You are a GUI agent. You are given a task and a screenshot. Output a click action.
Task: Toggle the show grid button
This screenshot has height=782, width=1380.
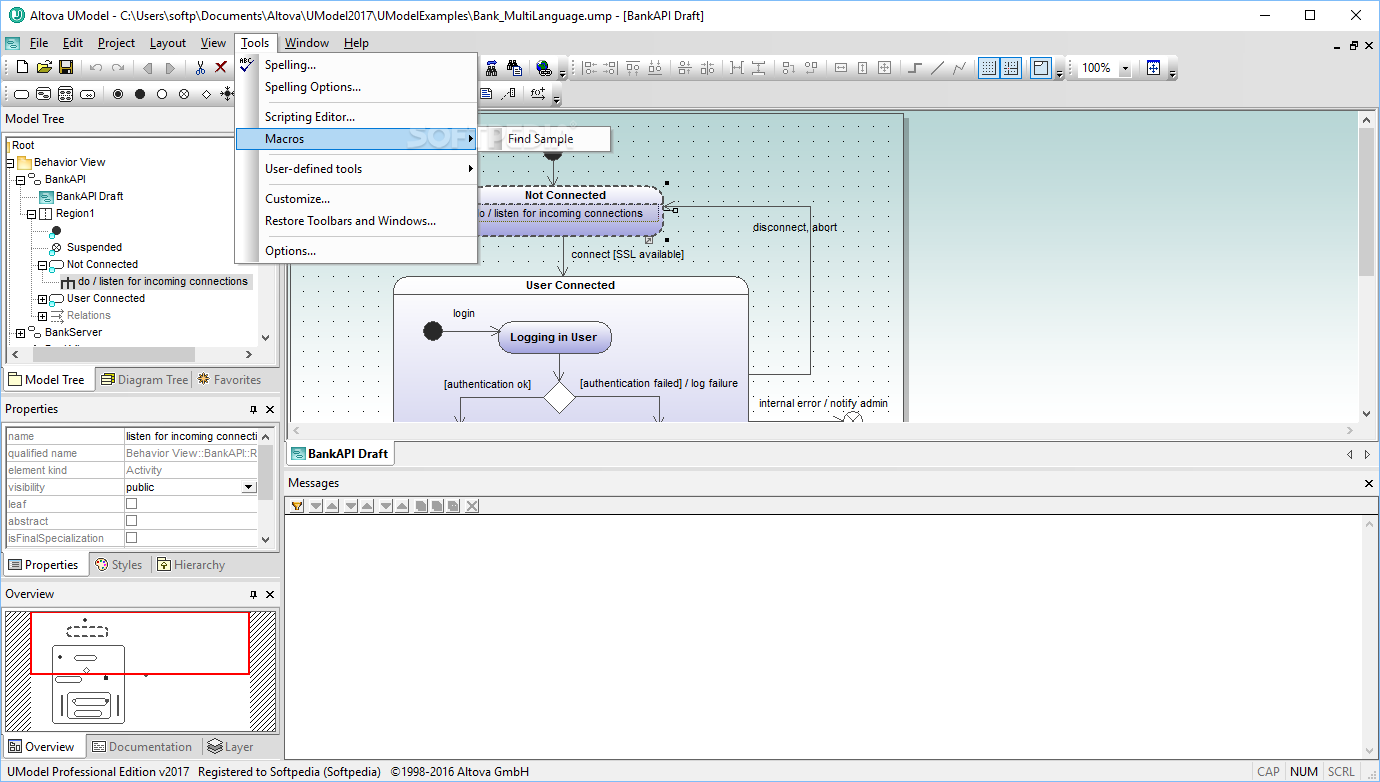click(988, 67)
